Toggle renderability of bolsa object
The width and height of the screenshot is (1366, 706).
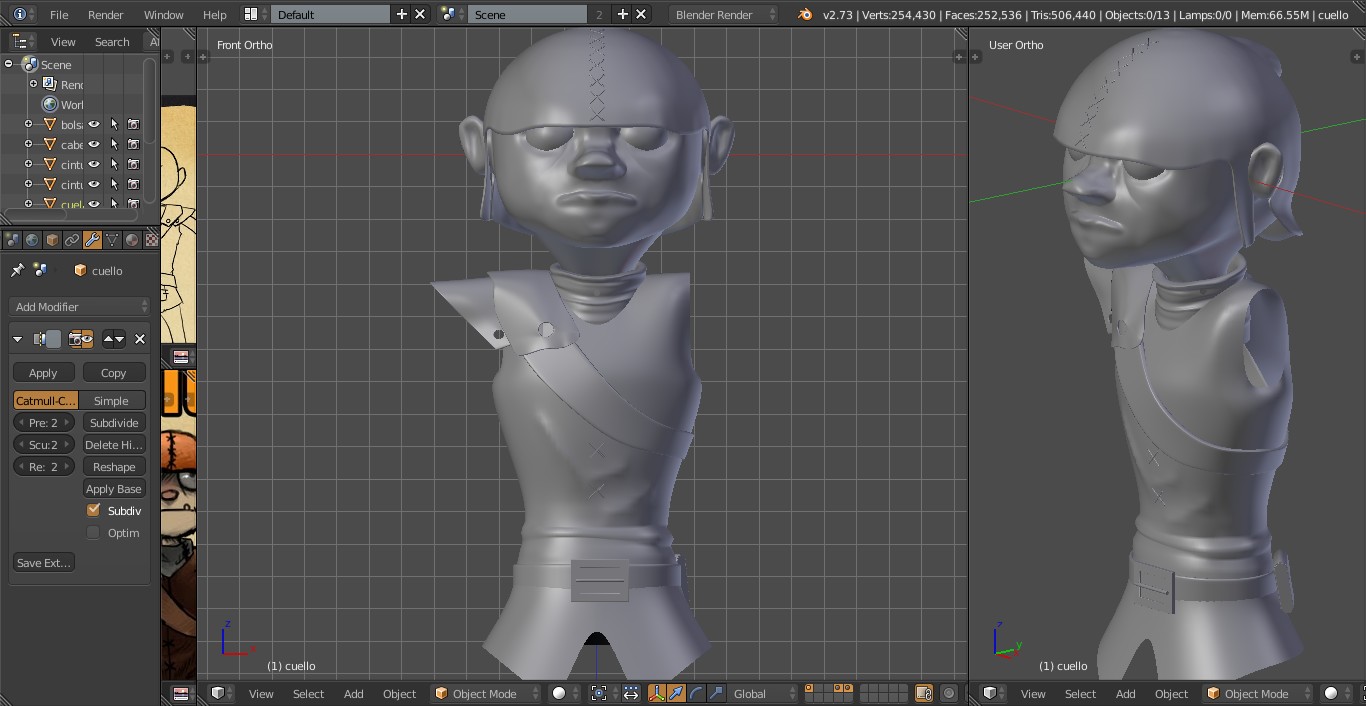click(133, 124)
